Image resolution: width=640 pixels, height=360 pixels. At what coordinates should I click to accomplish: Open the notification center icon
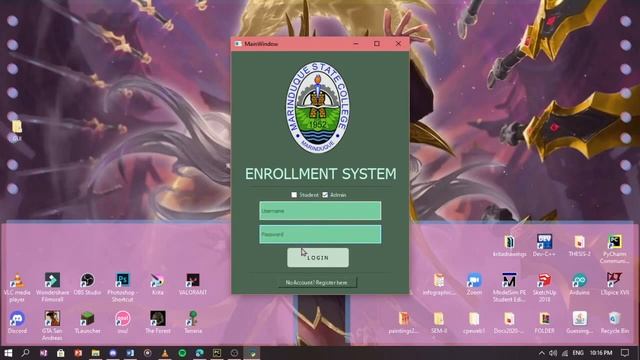tap(625, 353)
